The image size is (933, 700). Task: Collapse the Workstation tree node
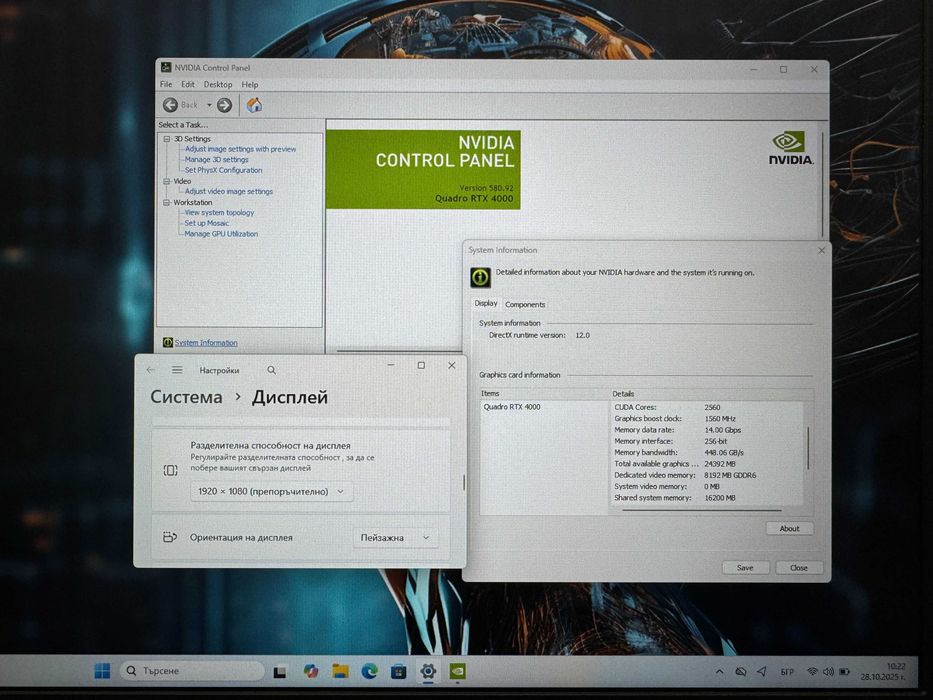point(167,202)
